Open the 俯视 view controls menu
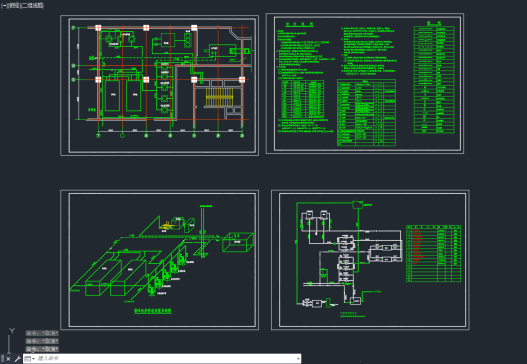 click(13, 6)
